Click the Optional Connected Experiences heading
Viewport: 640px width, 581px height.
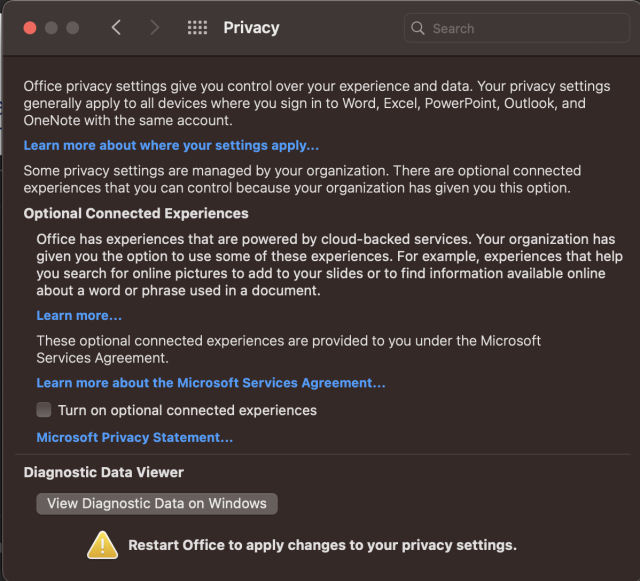(x=136, y=213)
